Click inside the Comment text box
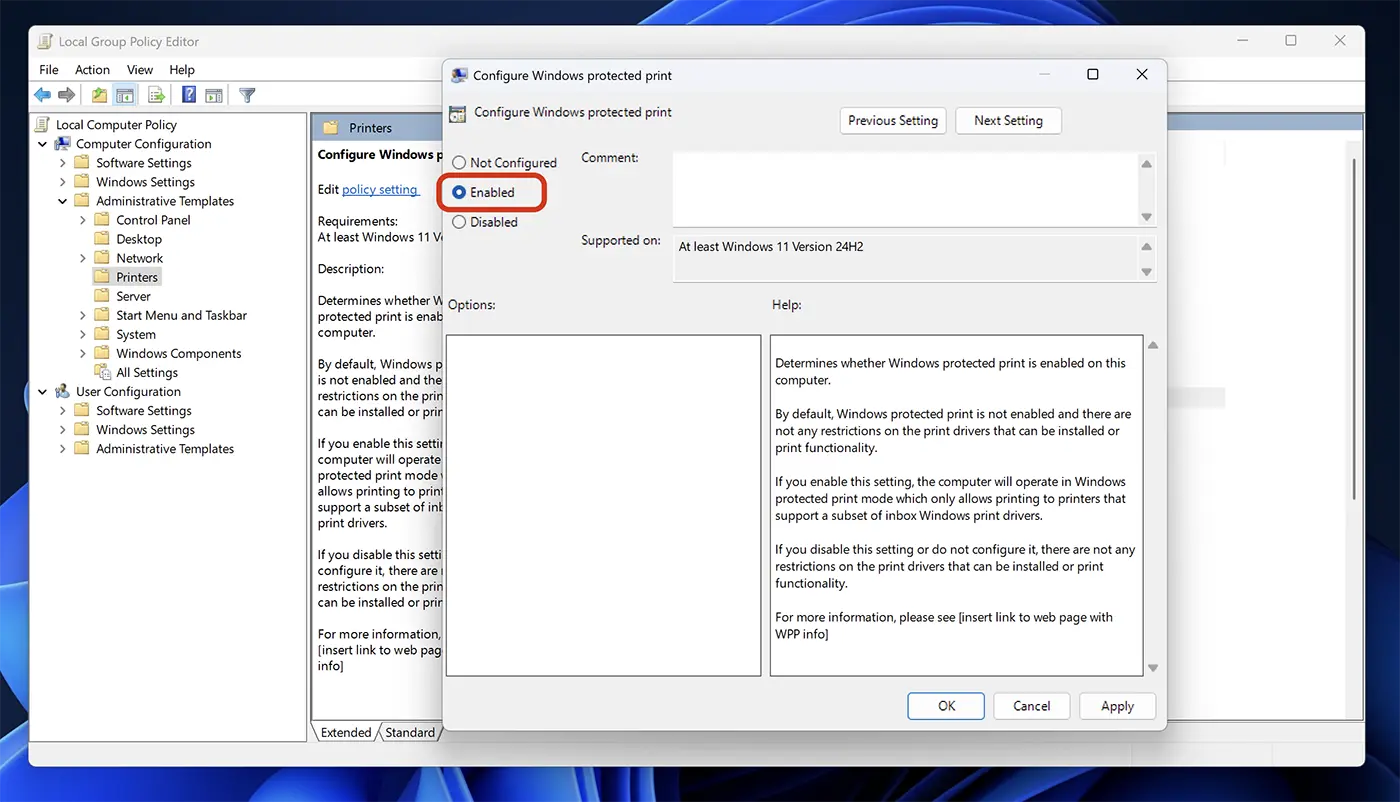Viewport: 1400px width, 802px height. coord(905,189)
